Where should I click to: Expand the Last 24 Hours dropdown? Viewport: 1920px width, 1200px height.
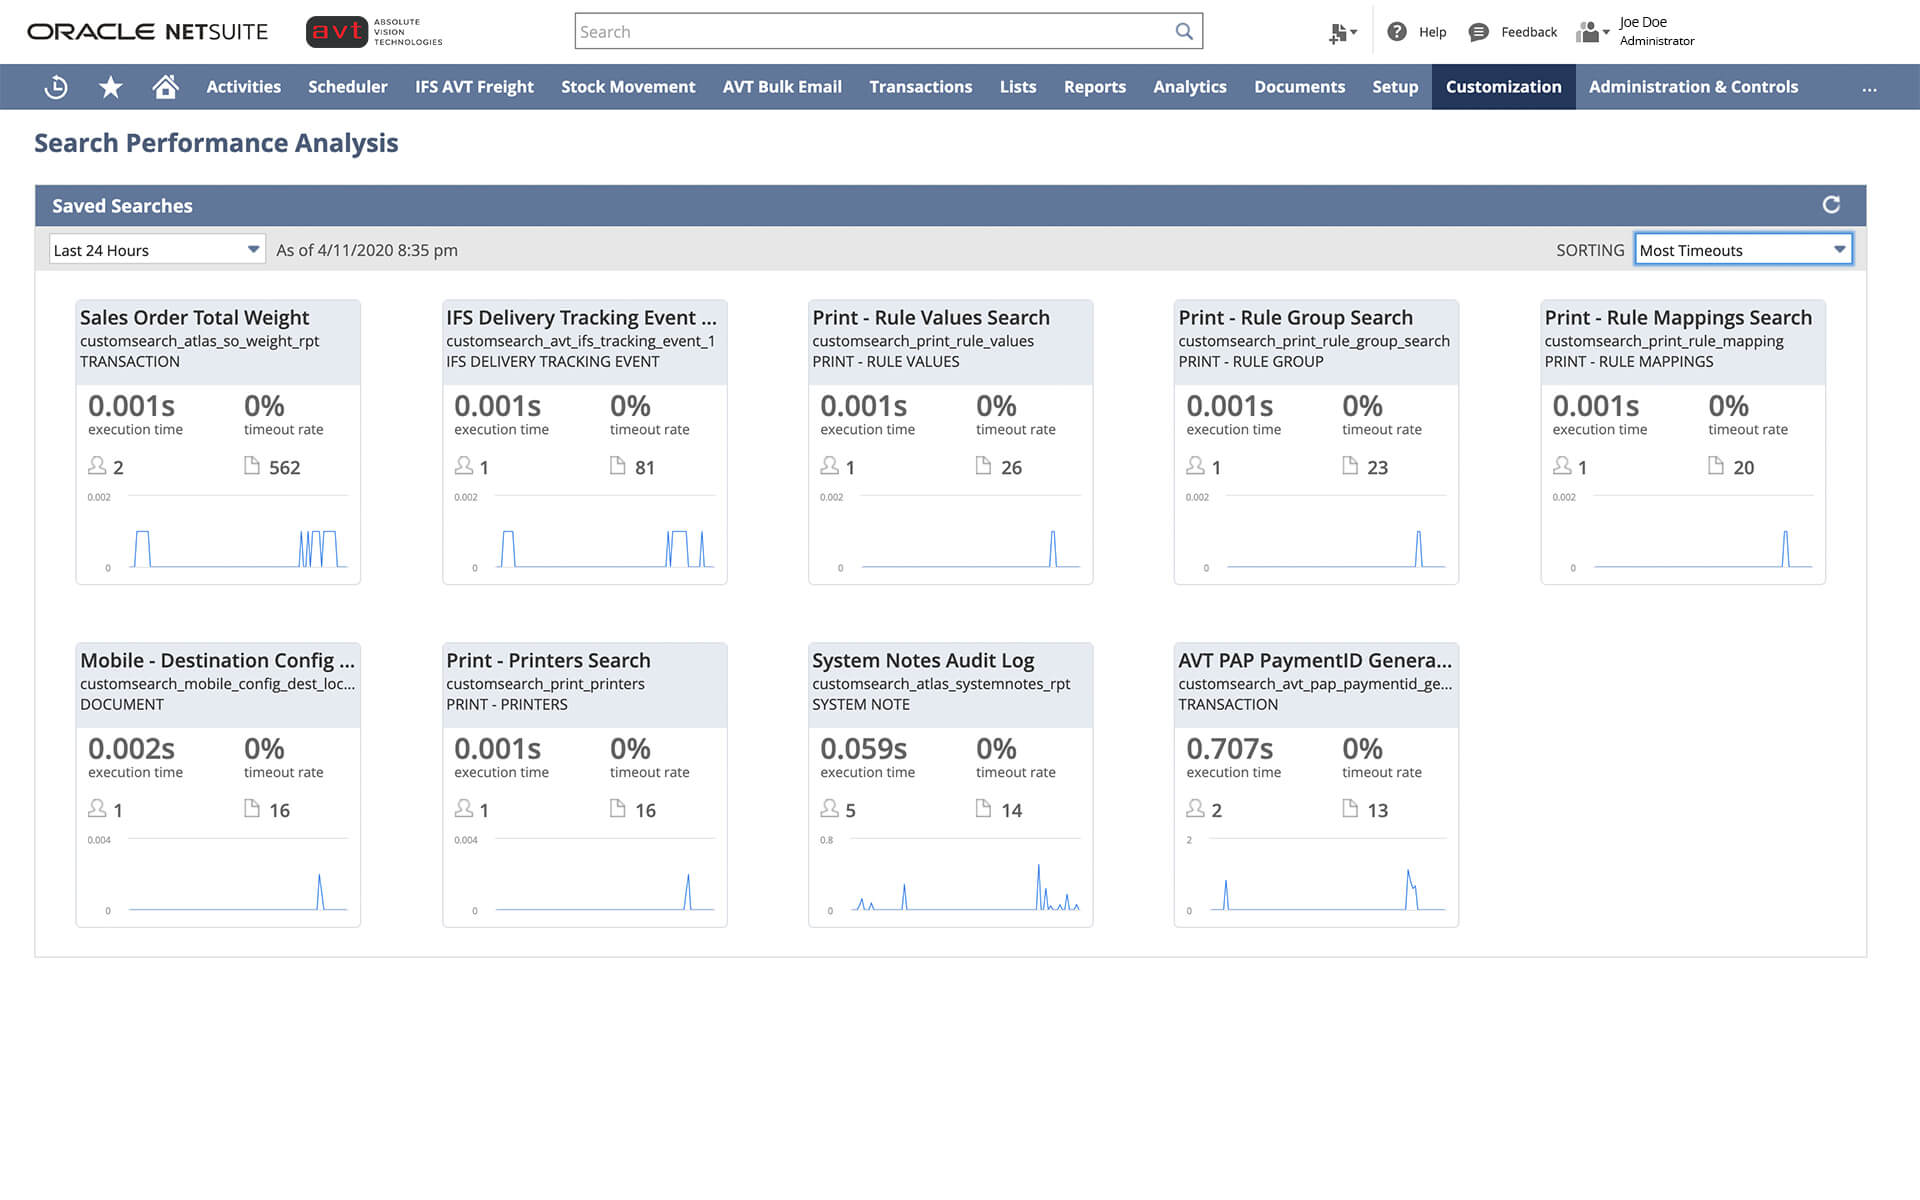pos(157,250)
